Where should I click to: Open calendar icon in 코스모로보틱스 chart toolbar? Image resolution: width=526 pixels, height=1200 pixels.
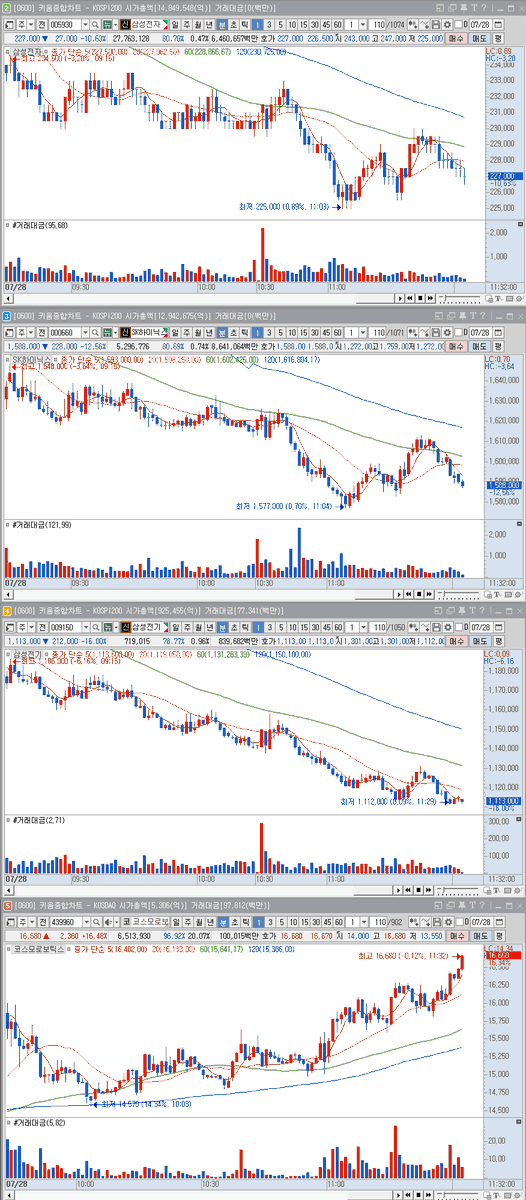(498, 922)
